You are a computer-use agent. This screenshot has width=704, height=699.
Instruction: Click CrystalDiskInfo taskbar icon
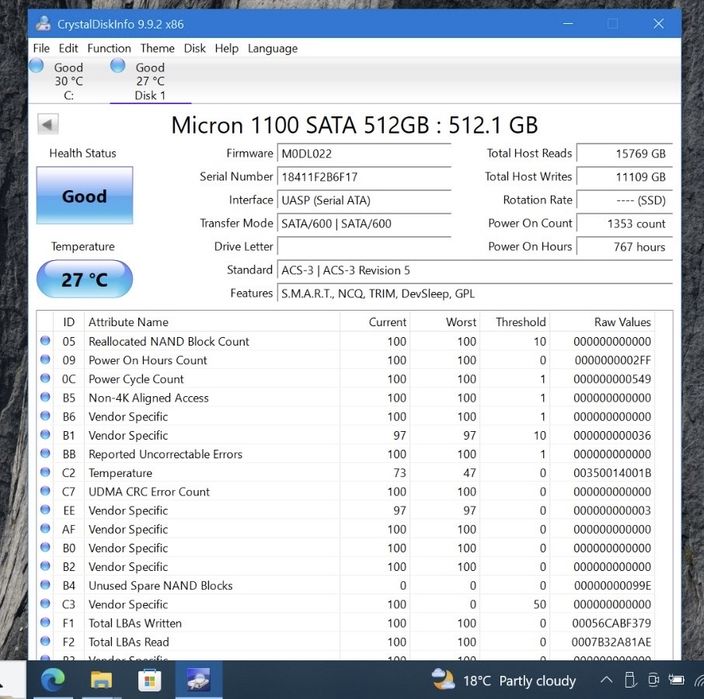click(198, 680)
